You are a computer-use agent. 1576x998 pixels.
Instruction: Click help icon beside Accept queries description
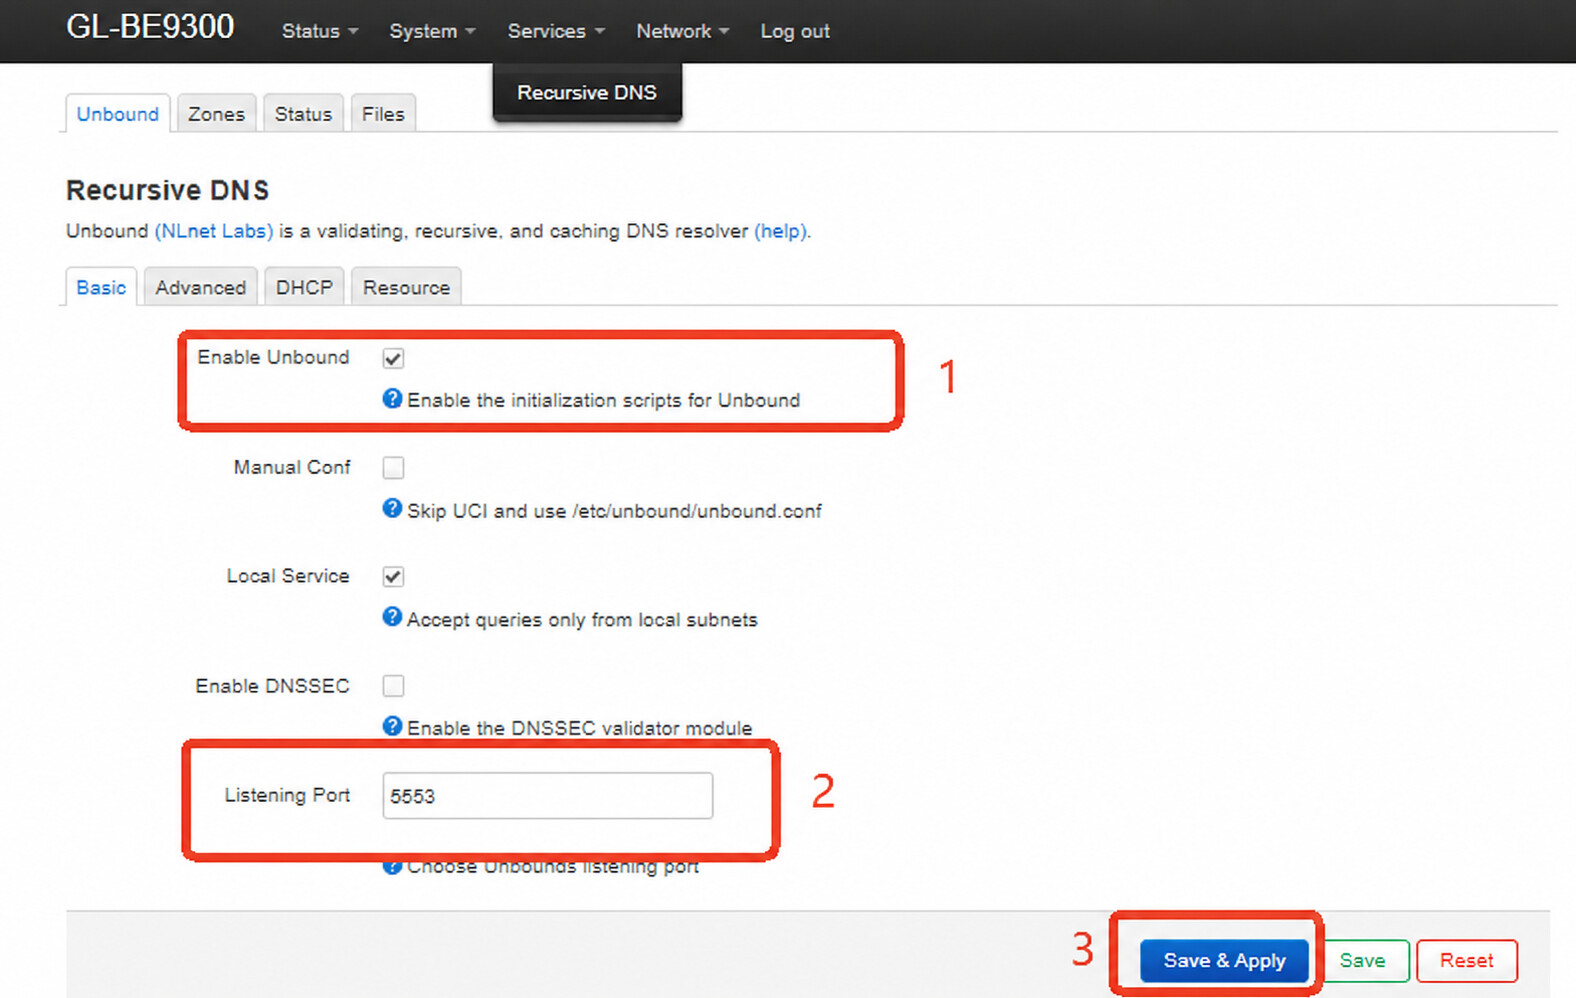point(392,617)
